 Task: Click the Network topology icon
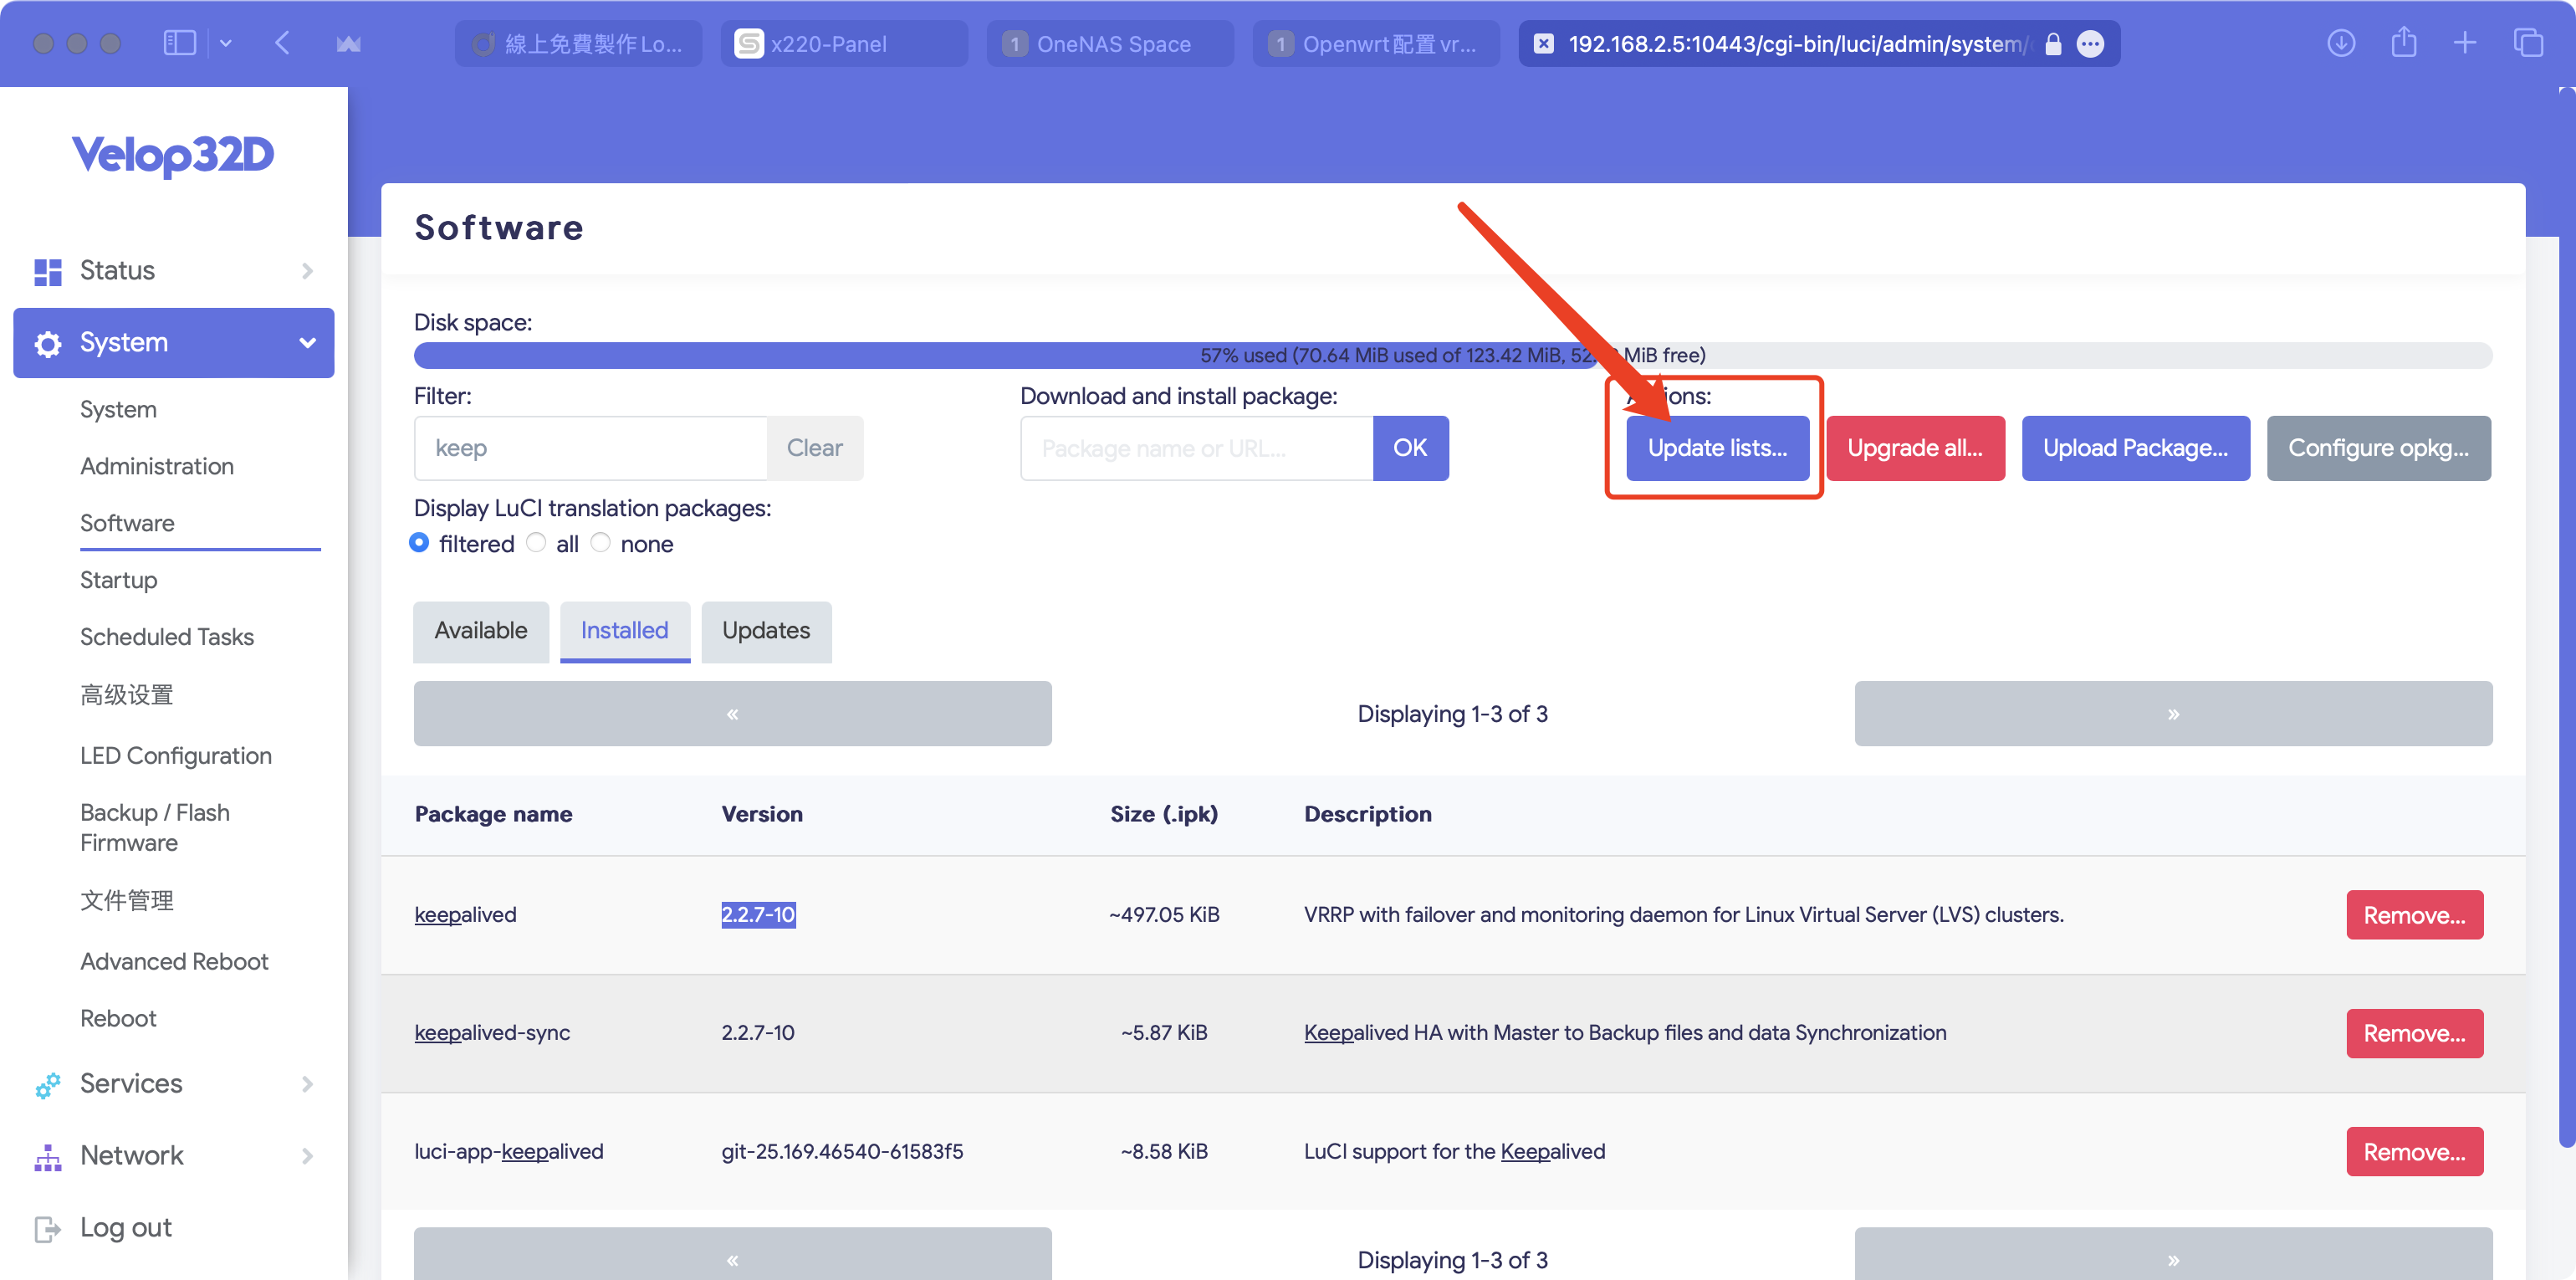point(47,1156)
